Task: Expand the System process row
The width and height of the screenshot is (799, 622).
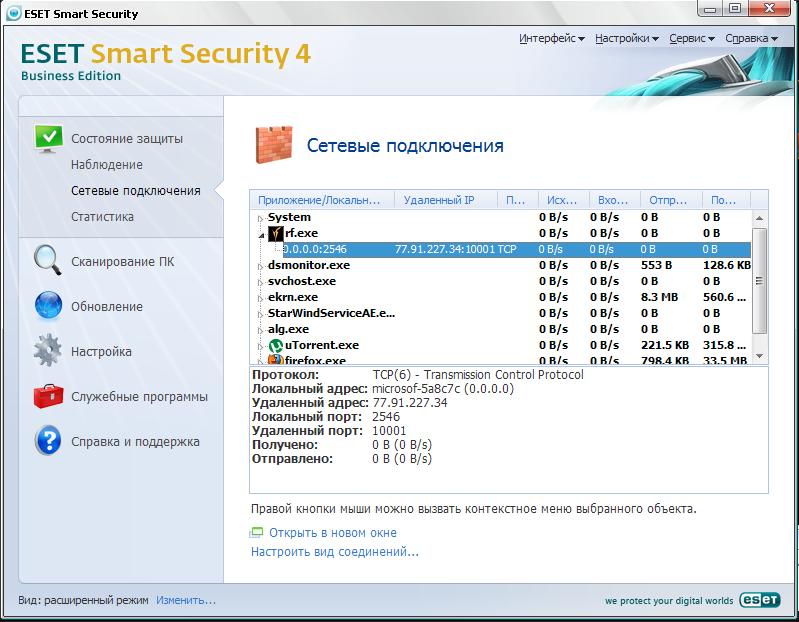Action: pyautogui.click(x=262, y=218)
